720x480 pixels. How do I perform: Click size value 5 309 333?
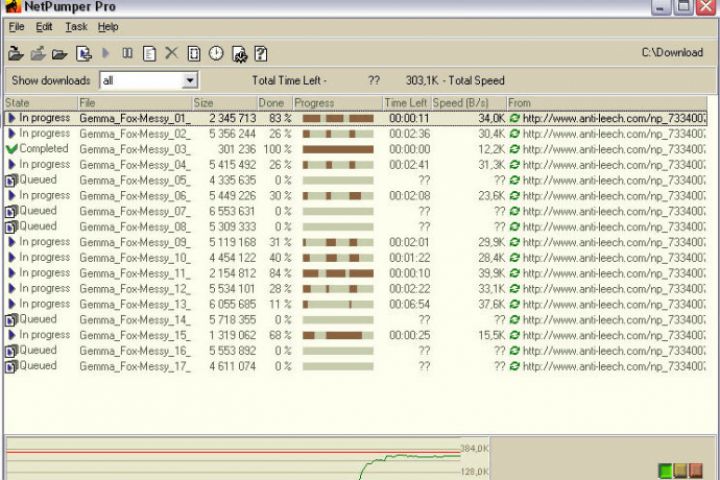232,227
